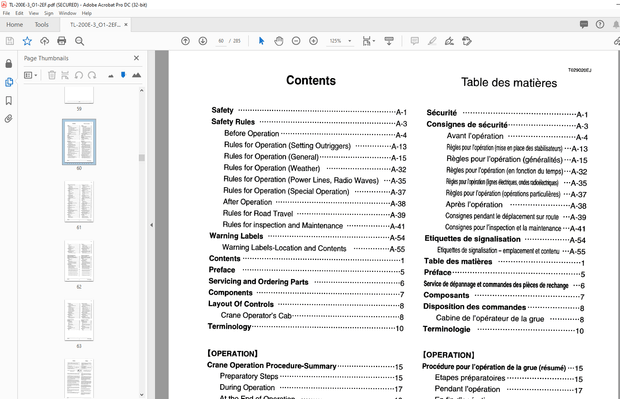This screenshot has width=620, height=399.
Task: Add document to starred with star icon
Action: pos(27,41)
